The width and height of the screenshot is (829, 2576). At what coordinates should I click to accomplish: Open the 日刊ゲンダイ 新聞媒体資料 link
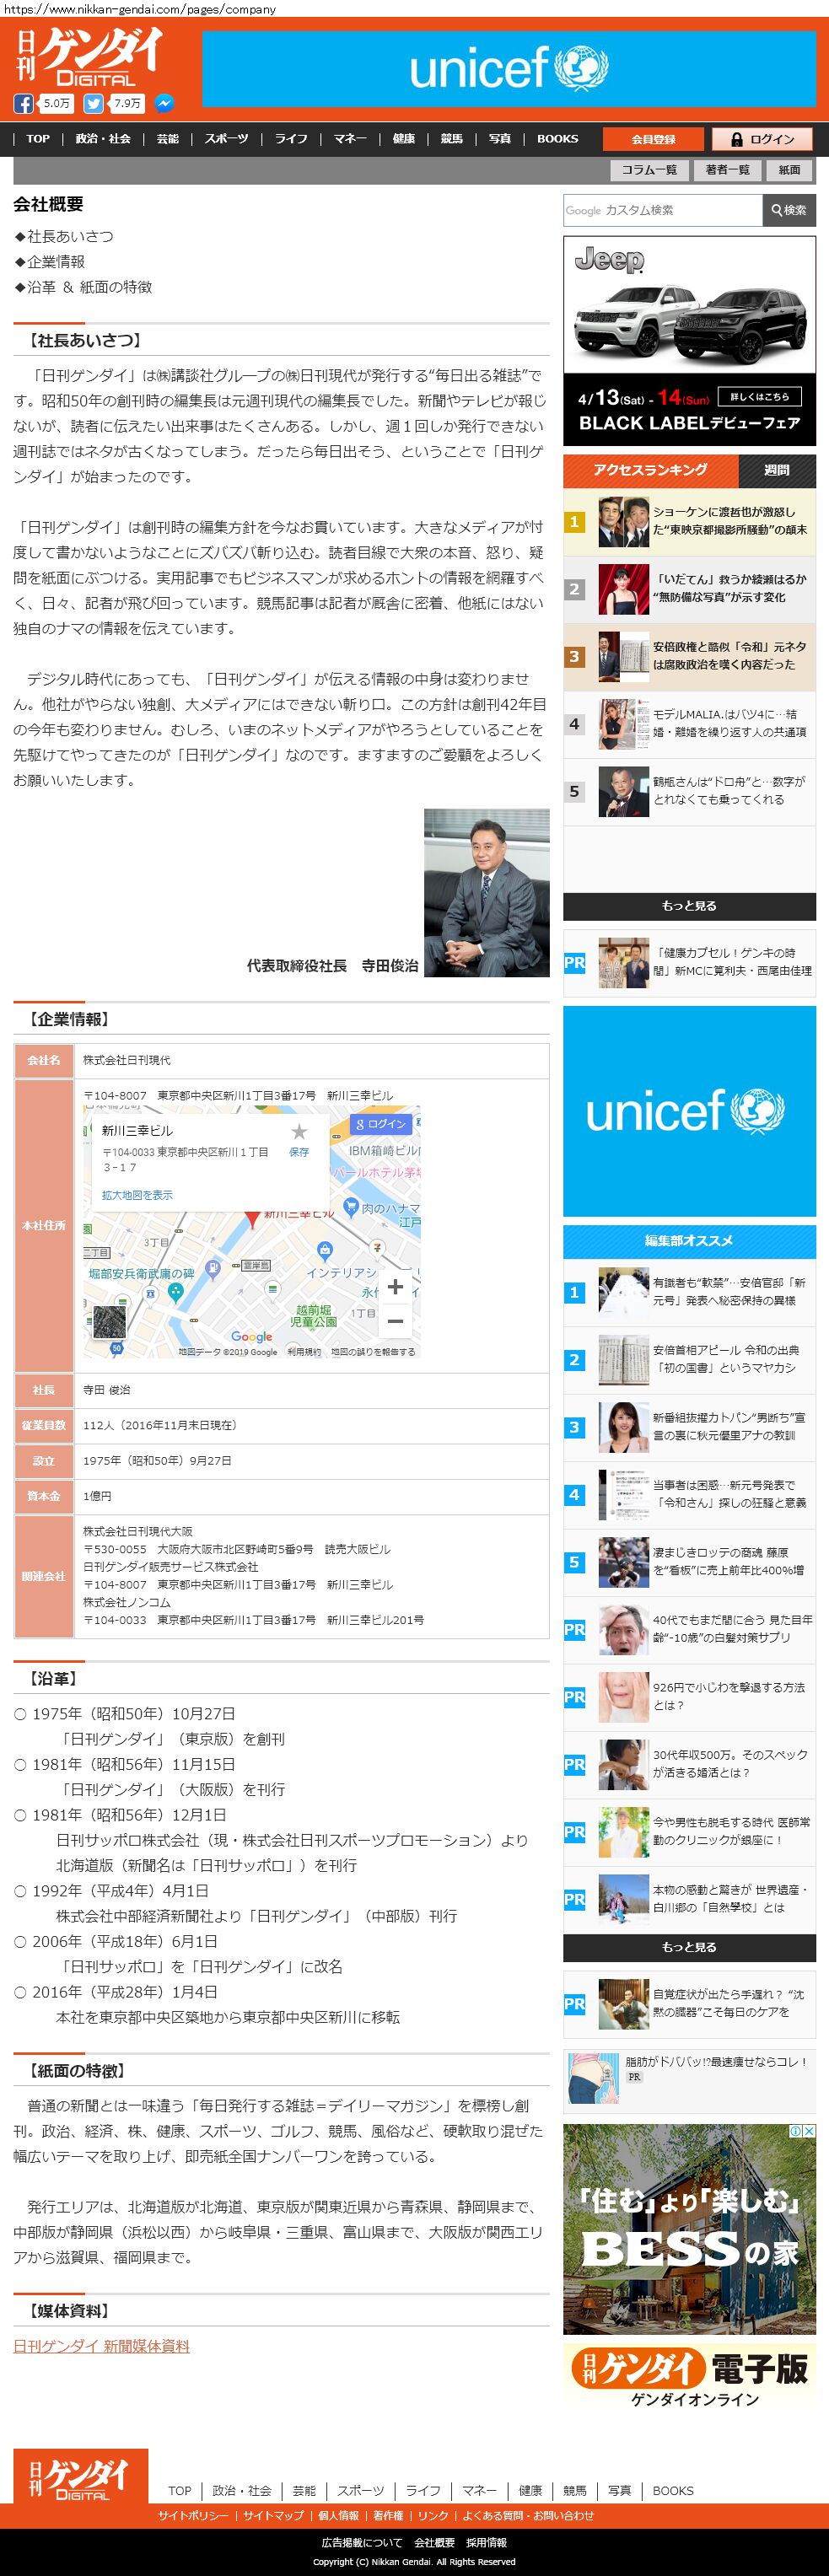tap(101, 2346)
